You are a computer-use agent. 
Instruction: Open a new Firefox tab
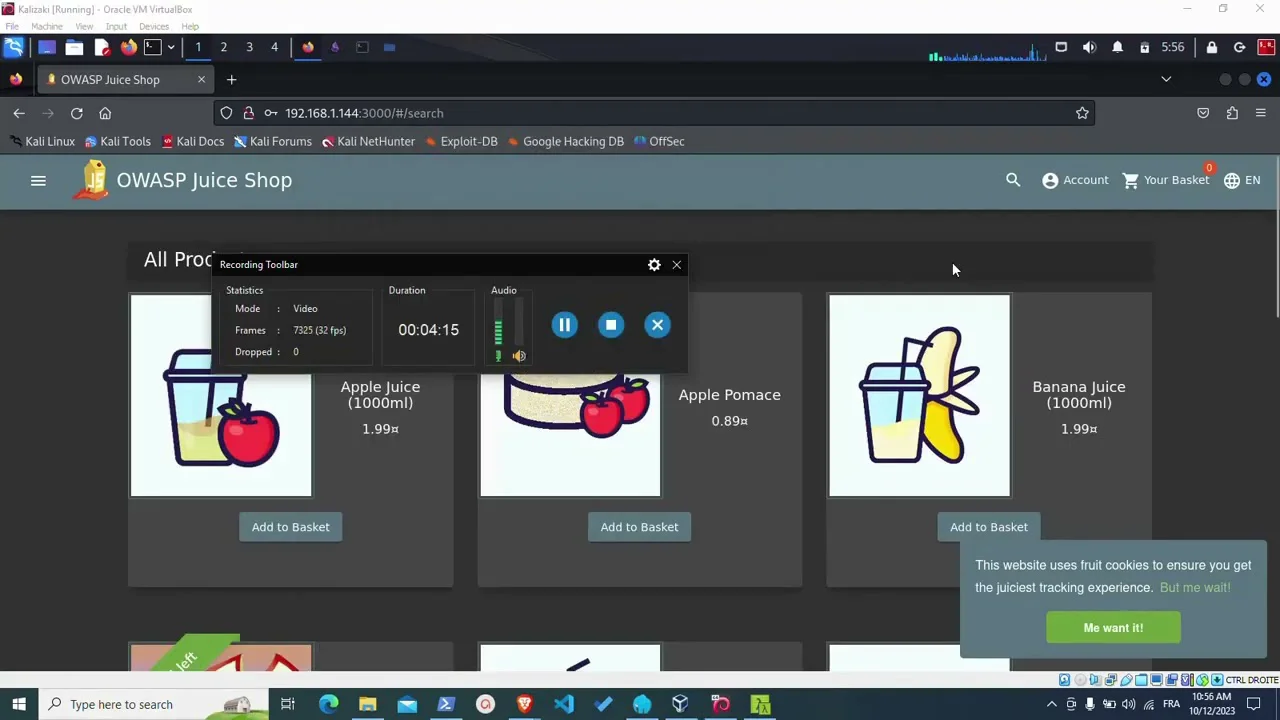pyautogui.click(x=231, y=79)
